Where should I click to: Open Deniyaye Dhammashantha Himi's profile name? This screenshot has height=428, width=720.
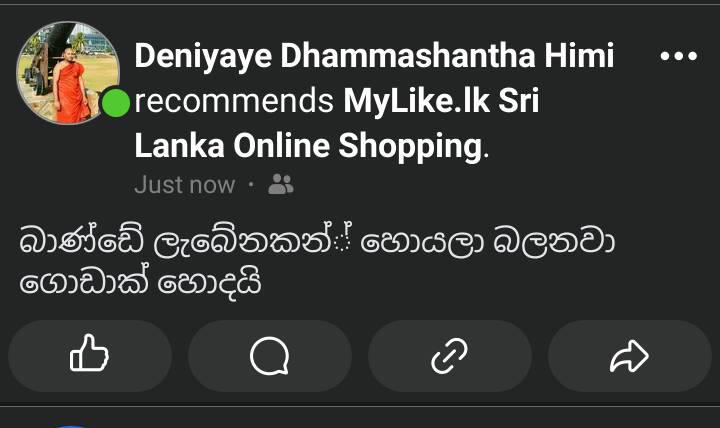(x=374, y=56)
